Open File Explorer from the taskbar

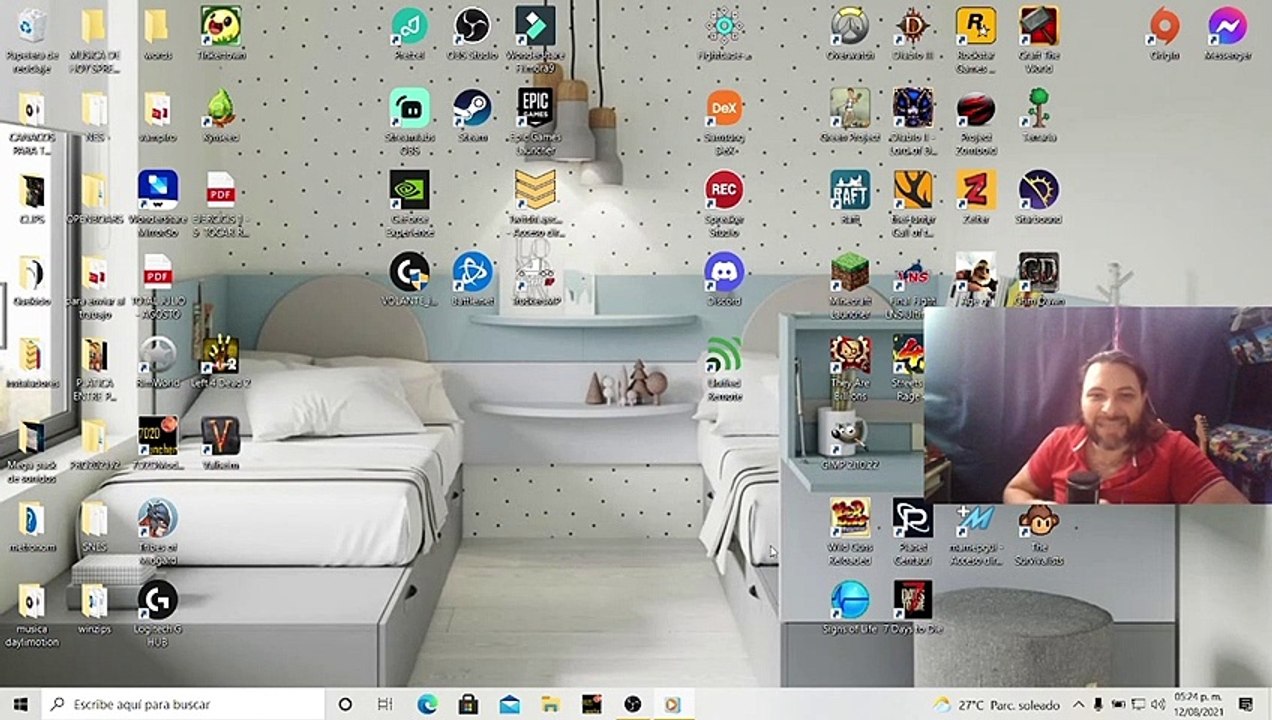click(x=550, y=704)
